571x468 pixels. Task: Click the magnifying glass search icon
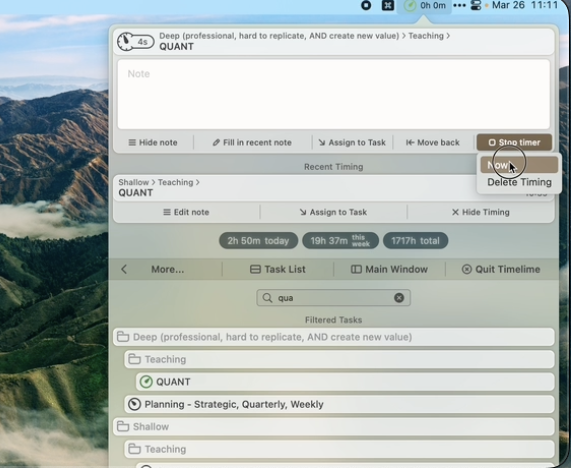[x=267, y=298]
